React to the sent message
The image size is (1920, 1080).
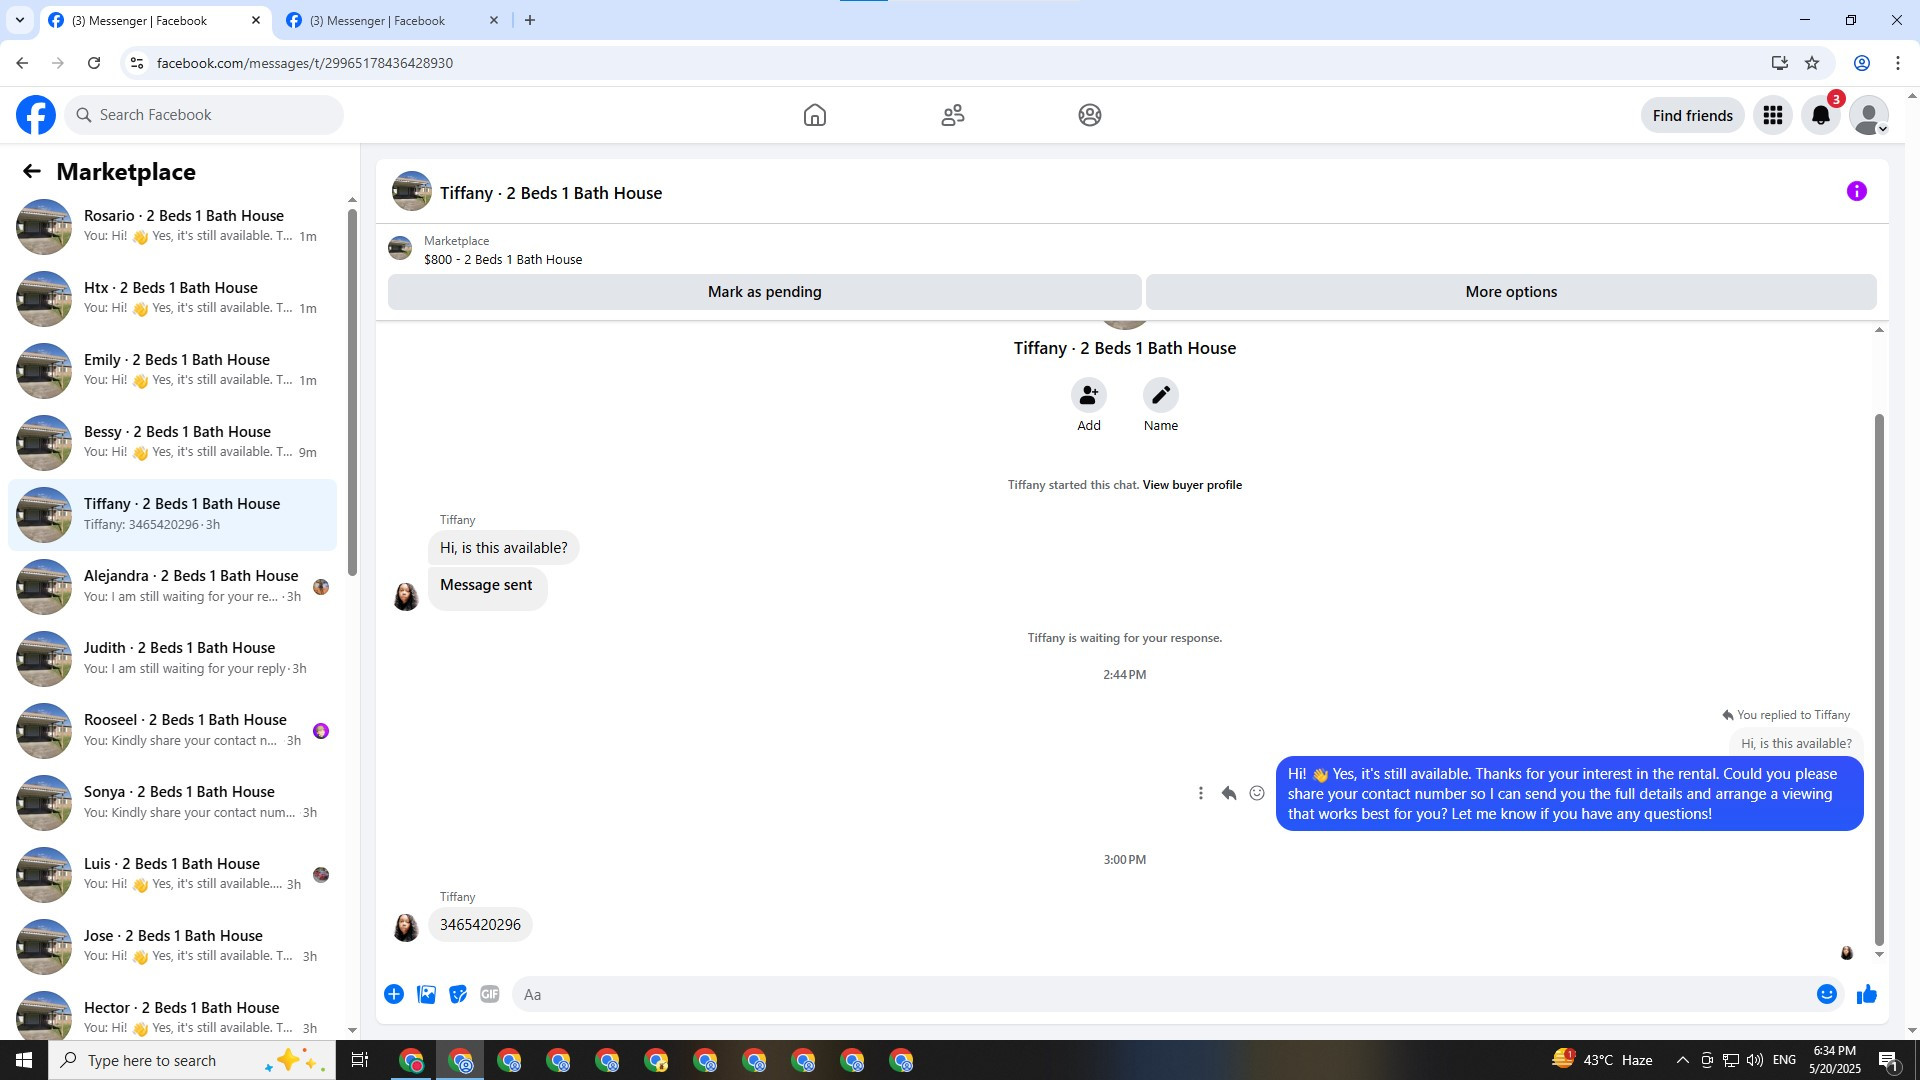1257,793
